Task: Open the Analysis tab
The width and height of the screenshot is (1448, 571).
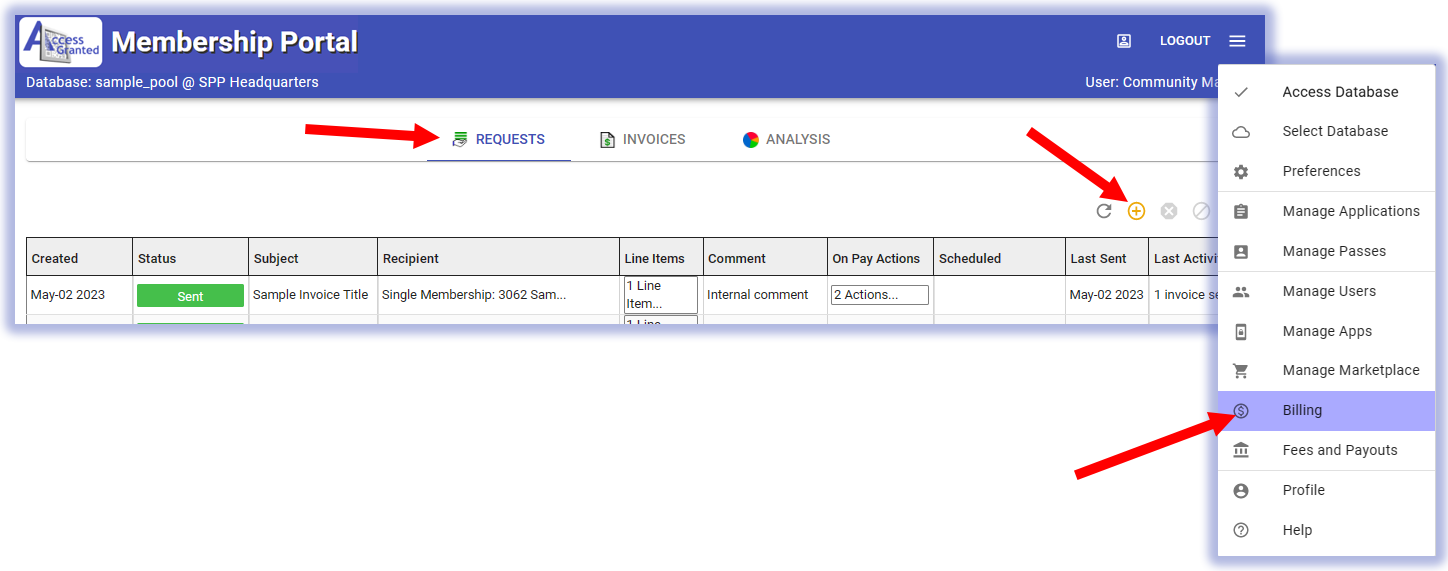Action: click(x=786, y=140)
